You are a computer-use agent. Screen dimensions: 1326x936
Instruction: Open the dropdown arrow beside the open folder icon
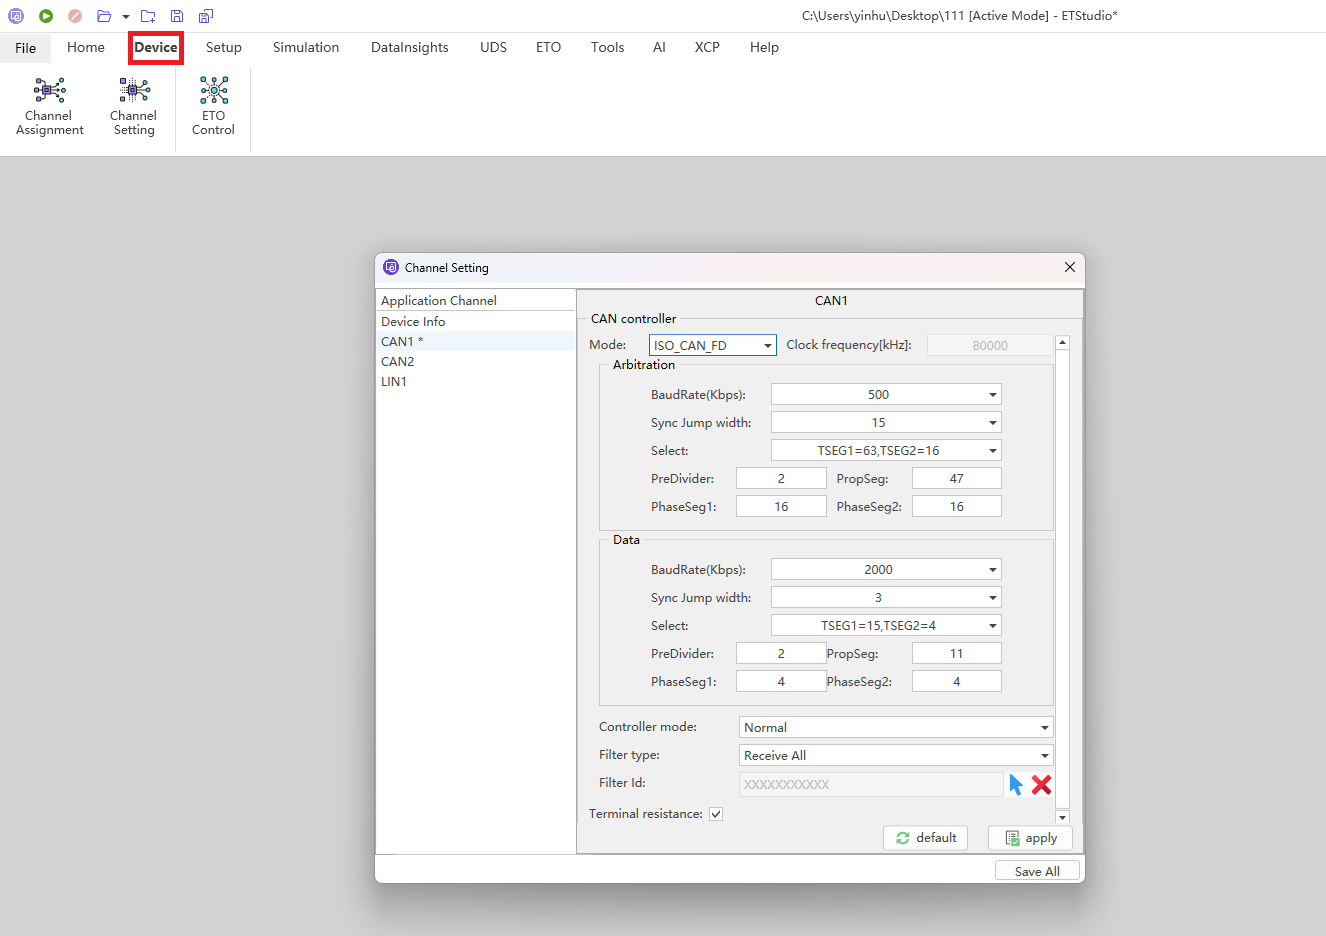click(126, 17)
